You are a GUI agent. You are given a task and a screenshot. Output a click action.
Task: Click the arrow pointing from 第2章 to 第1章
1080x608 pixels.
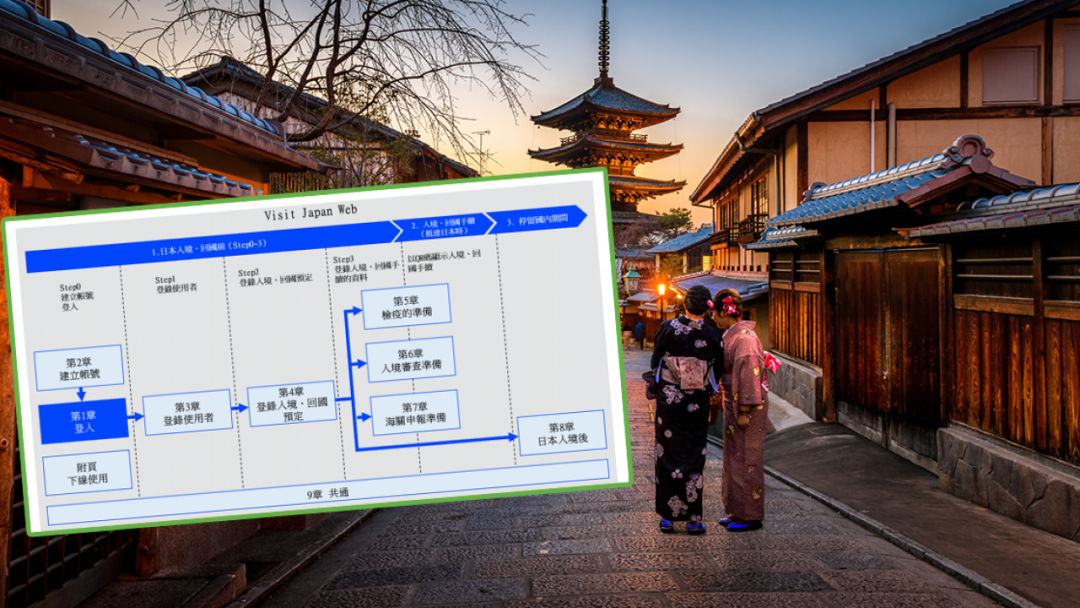[82, 395]
